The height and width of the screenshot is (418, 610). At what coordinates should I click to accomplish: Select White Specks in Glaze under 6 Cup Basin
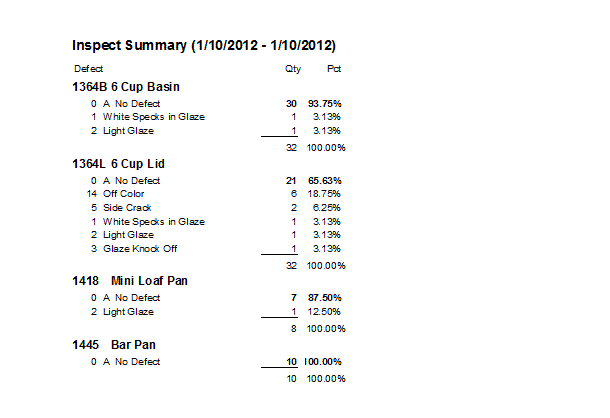(x=154, y=117)
